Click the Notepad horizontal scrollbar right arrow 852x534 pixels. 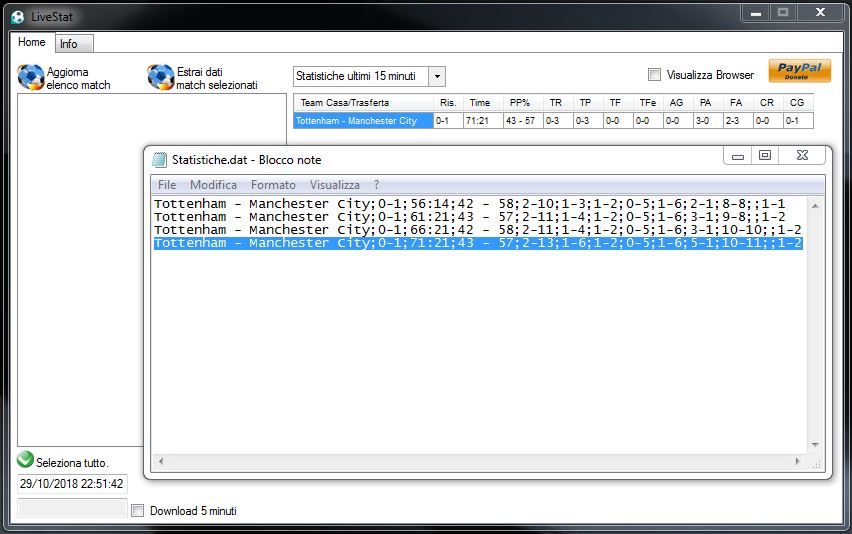(x=797, y=462)
